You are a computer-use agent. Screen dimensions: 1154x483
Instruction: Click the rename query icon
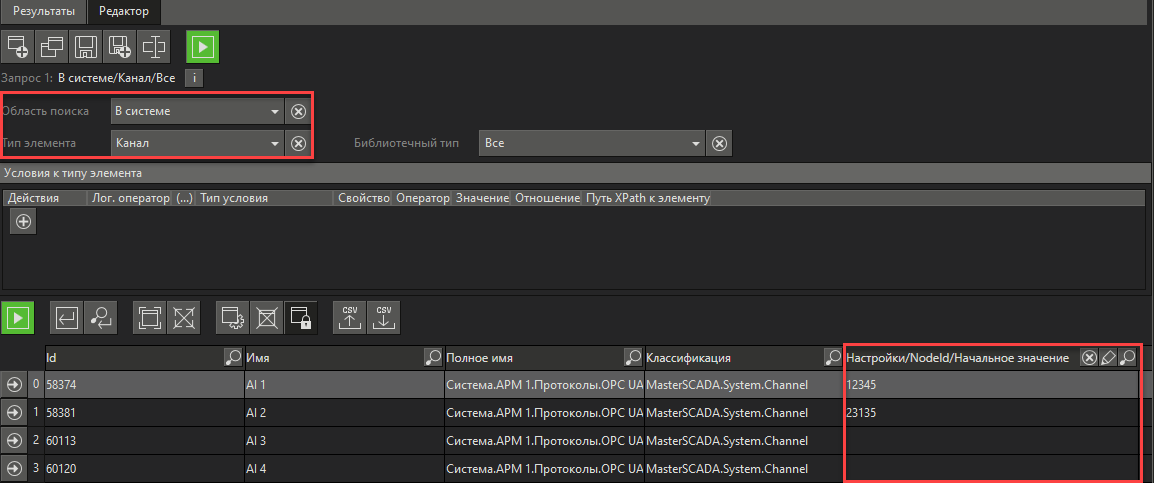(x=153, y=46)
